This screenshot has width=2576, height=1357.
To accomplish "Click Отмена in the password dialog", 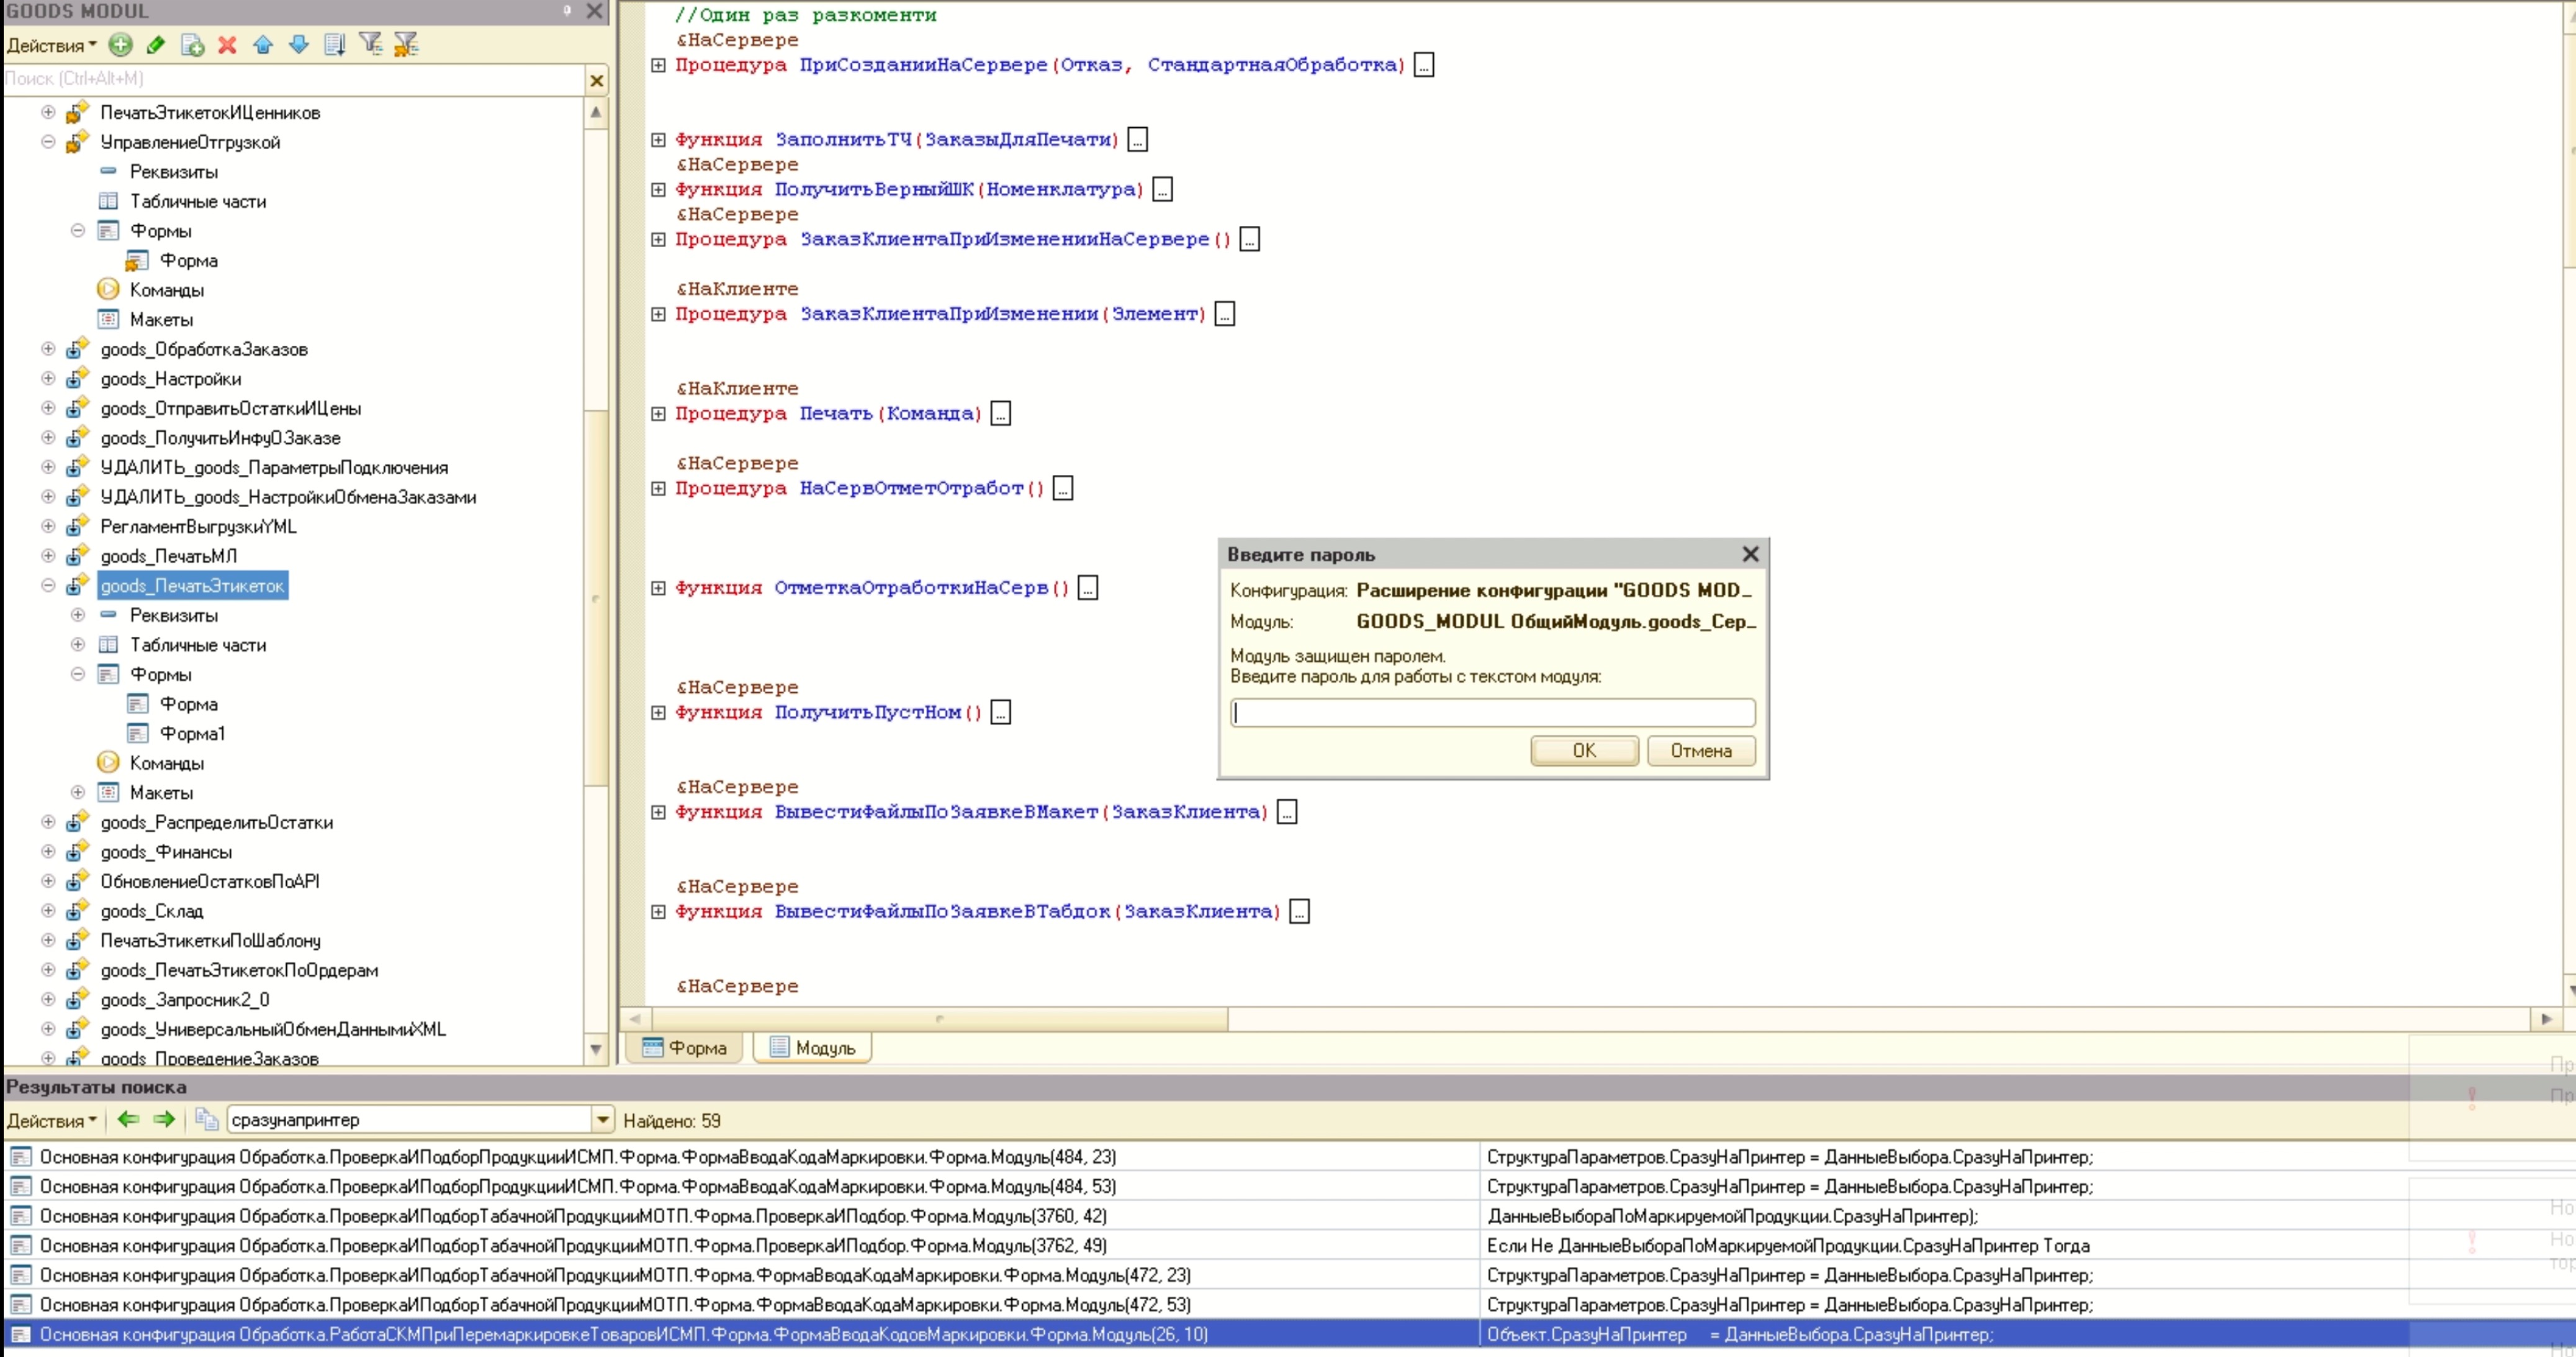I will click(1700, 750).
